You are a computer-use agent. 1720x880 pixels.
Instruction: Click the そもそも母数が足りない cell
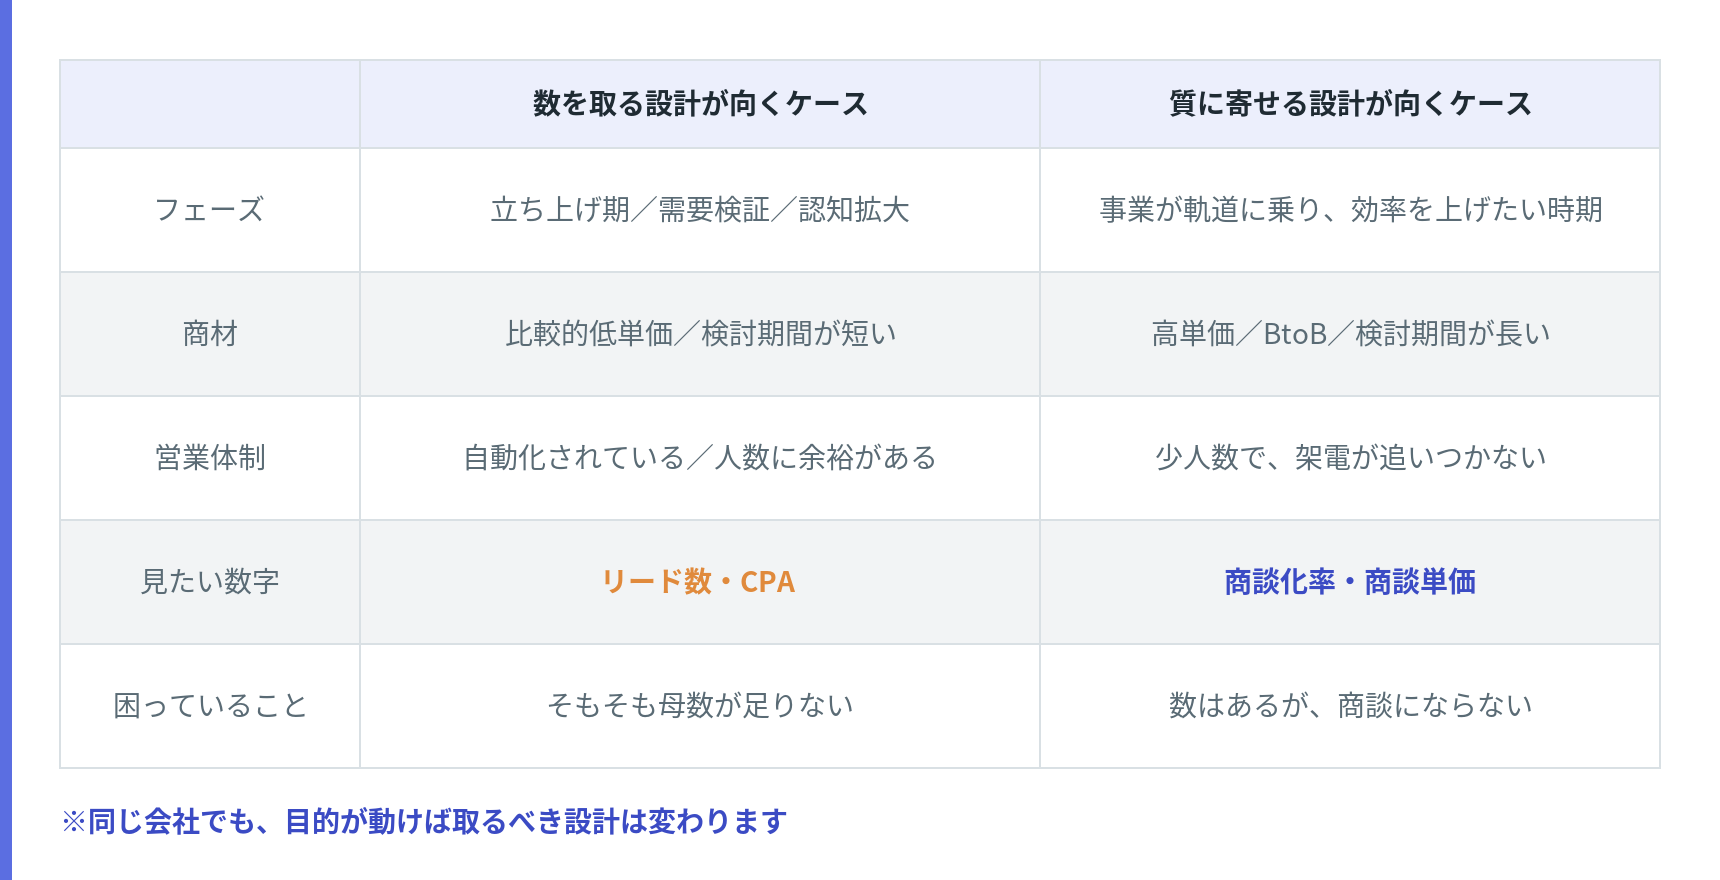click(x=700, y=706)
